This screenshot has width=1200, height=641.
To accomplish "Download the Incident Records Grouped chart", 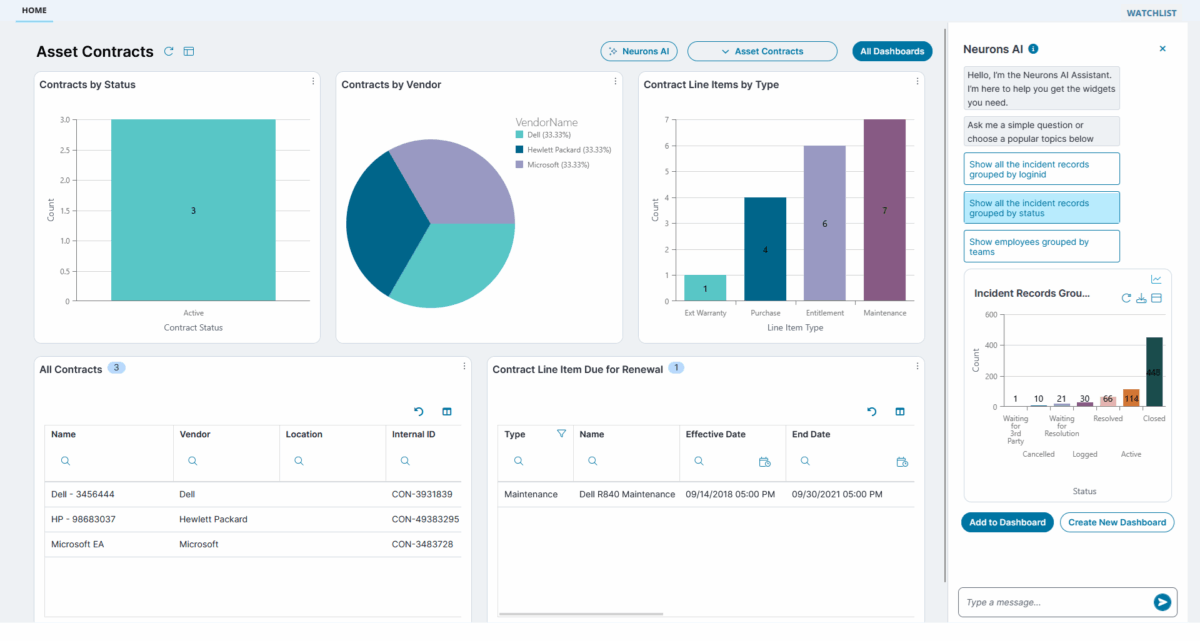I will [1141, 298].
